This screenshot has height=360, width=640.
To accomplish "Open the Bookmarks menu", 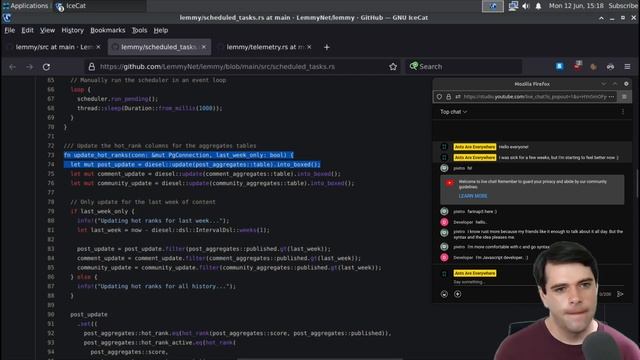I will point(108,30).
